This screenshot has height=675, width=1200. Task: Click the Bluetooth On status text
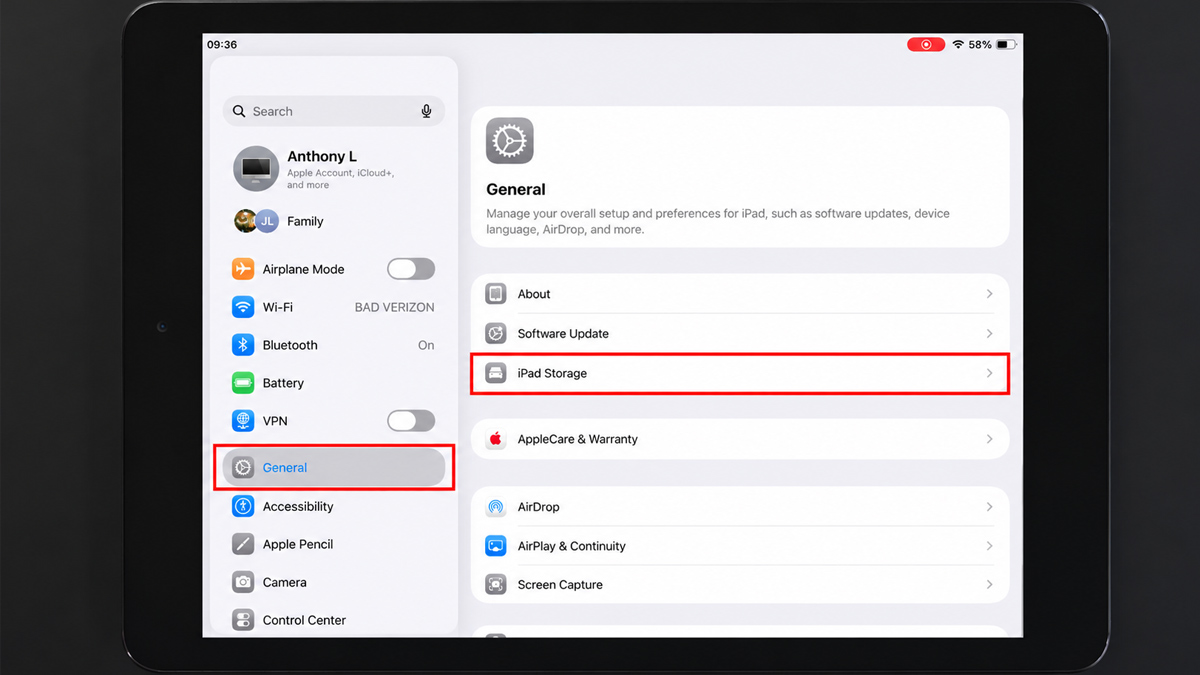point(426,345)
